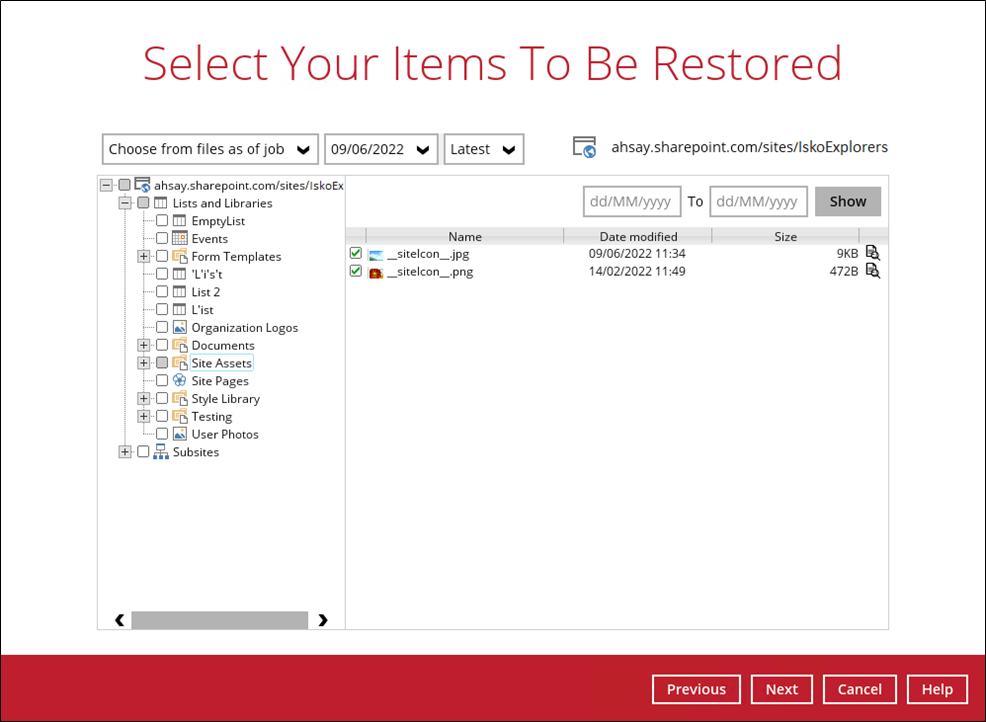Expand the Style Library tree node
This screenshot has width=986, height=722.
(144, 399)
